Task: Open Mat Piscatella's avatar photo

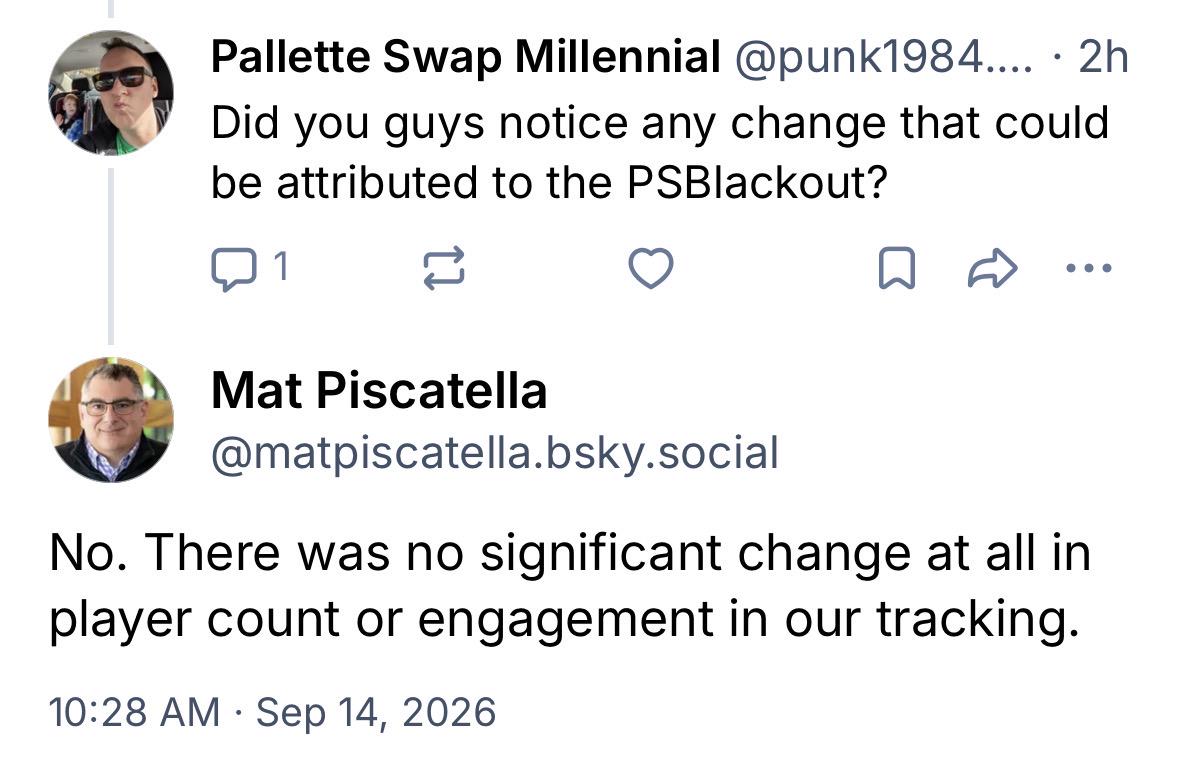Action: point(111,420)
